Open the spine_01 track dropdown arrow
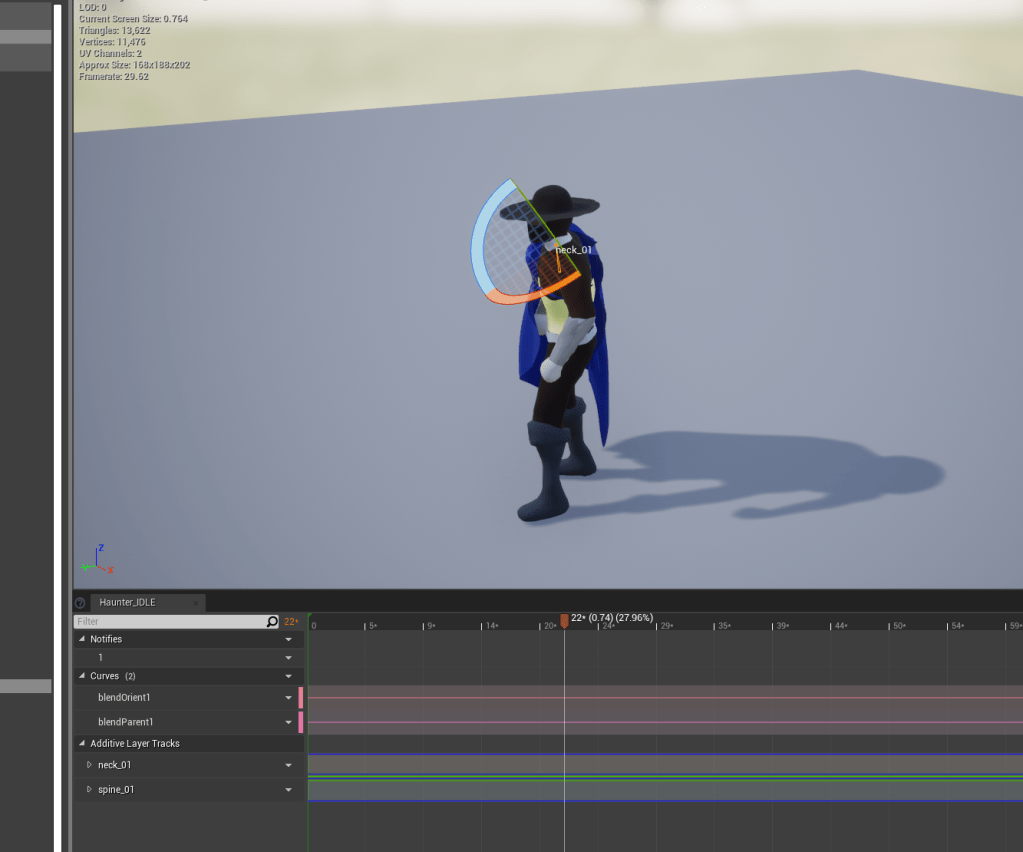The width and height of the screenshot is (1023, 852). pos(289,790)
